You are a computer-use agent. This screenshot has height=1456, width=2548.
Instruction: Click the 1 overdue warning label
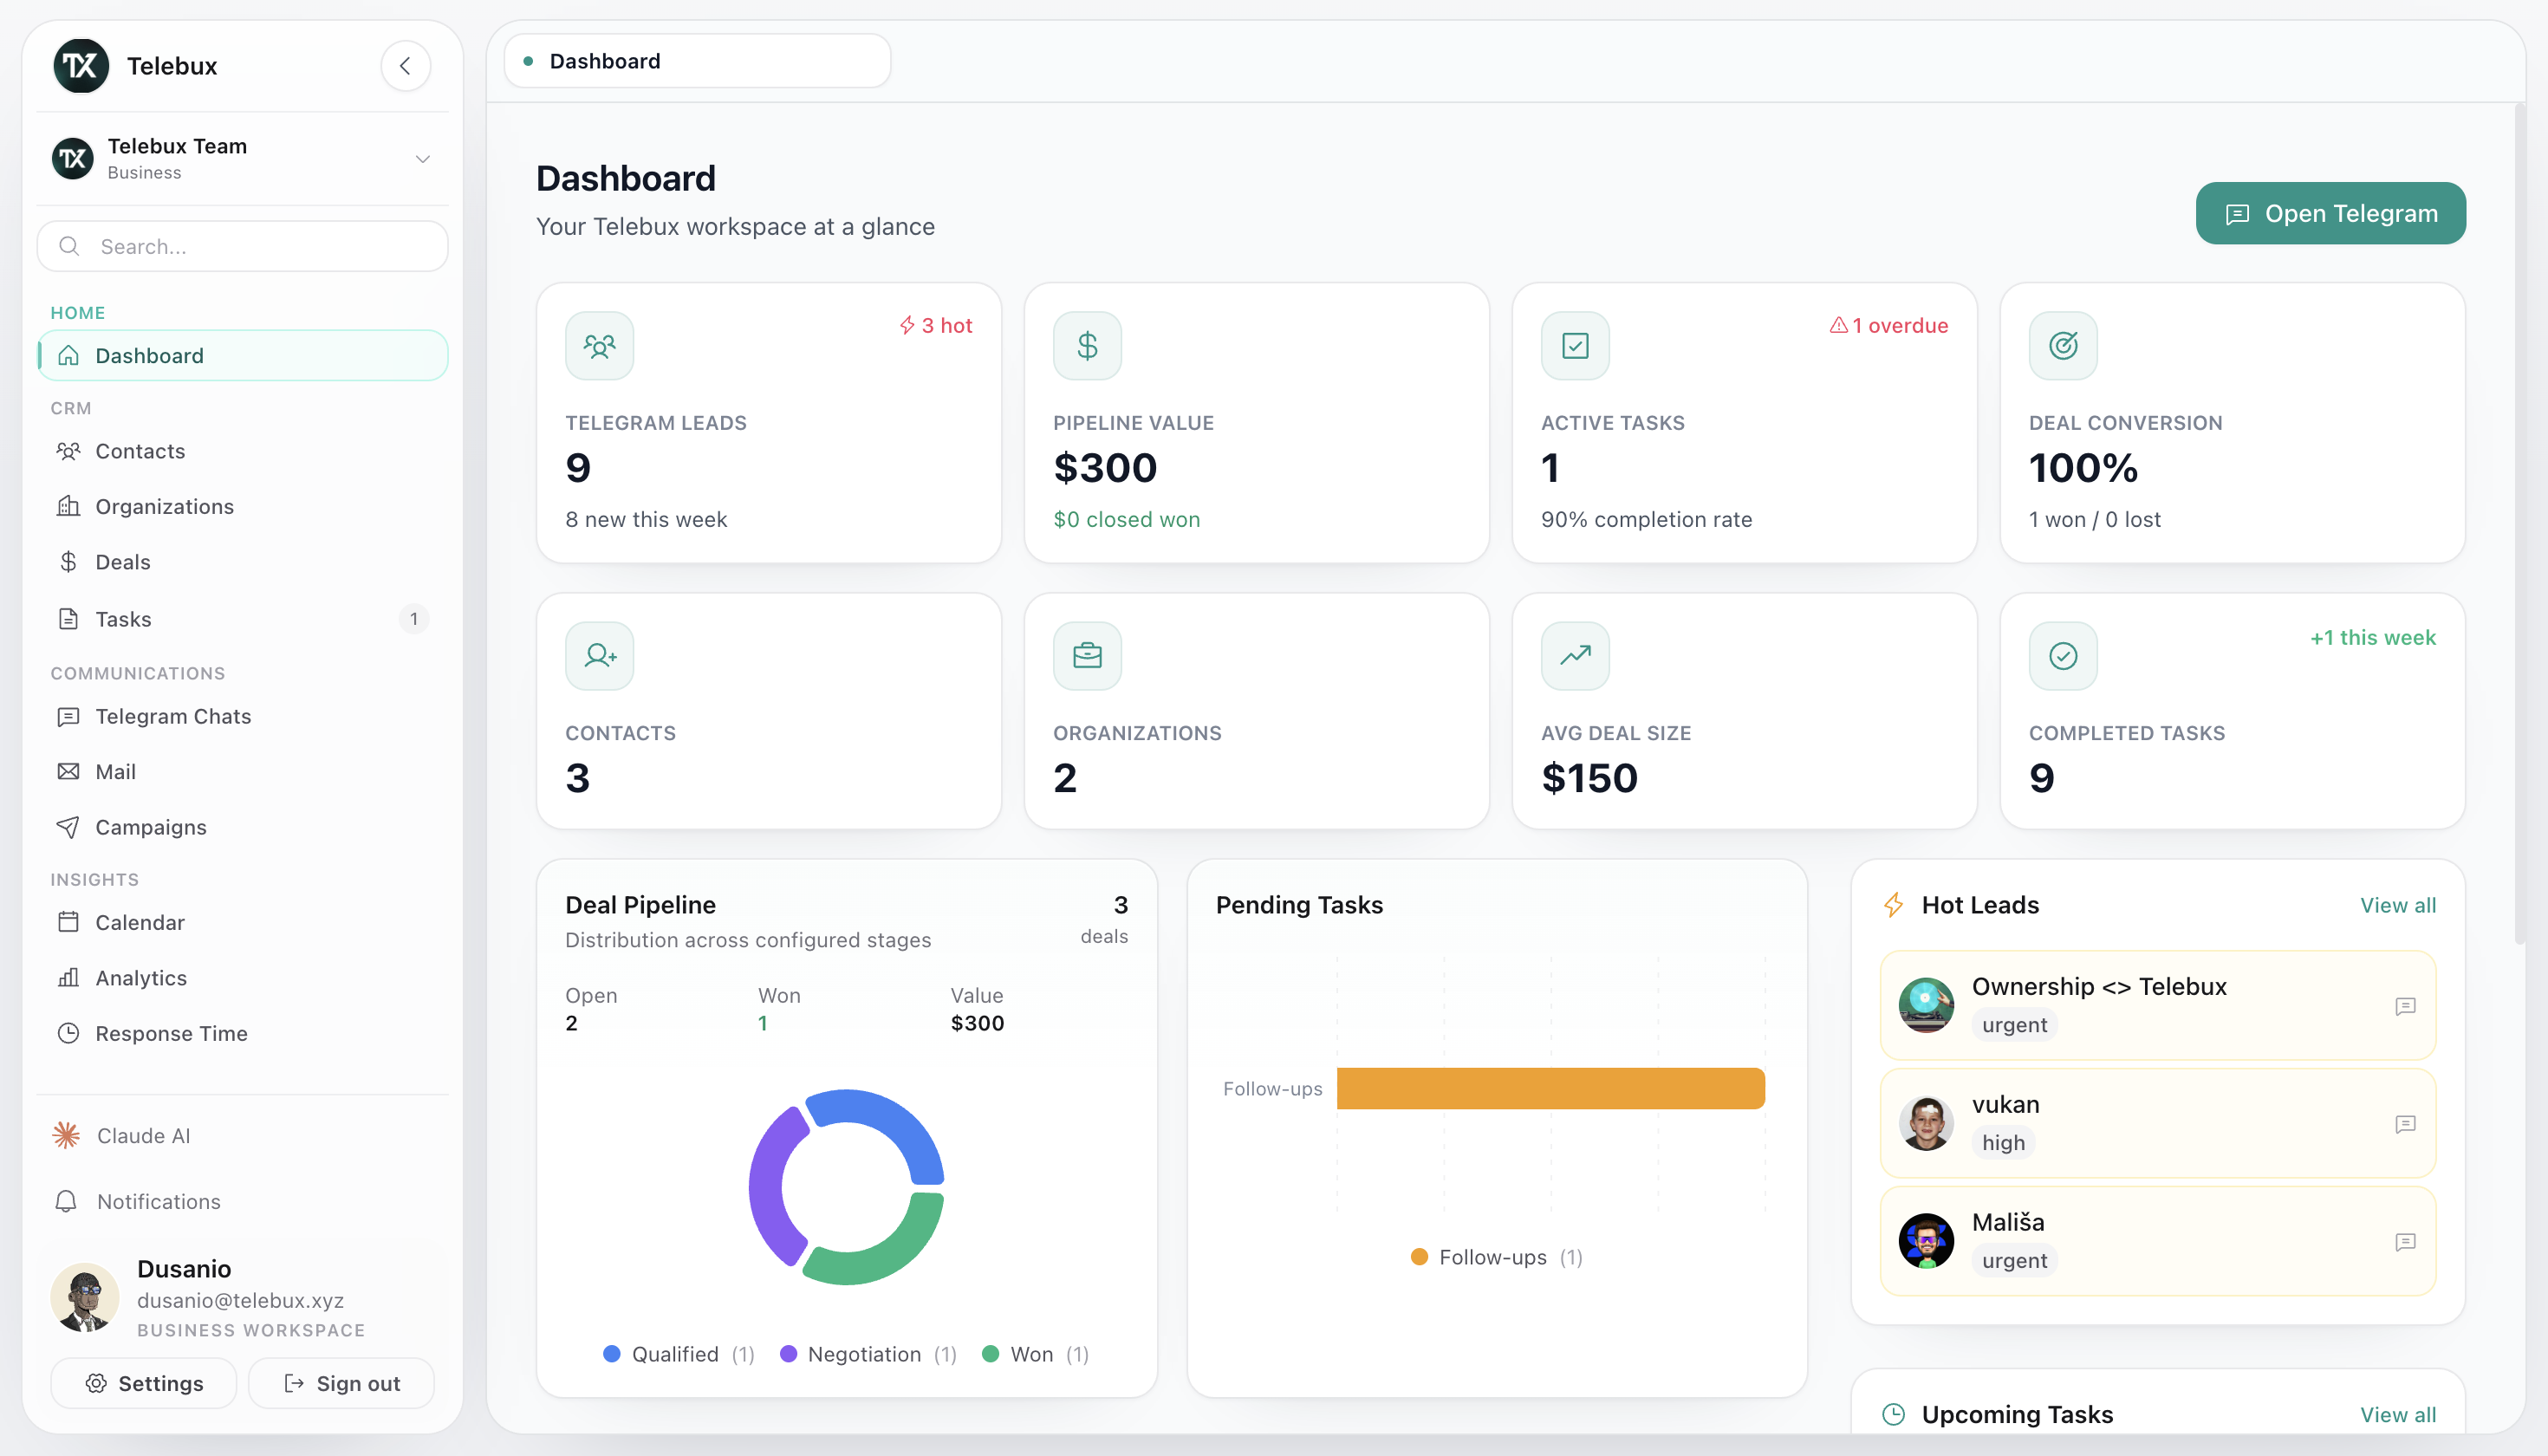[1889, 326]
